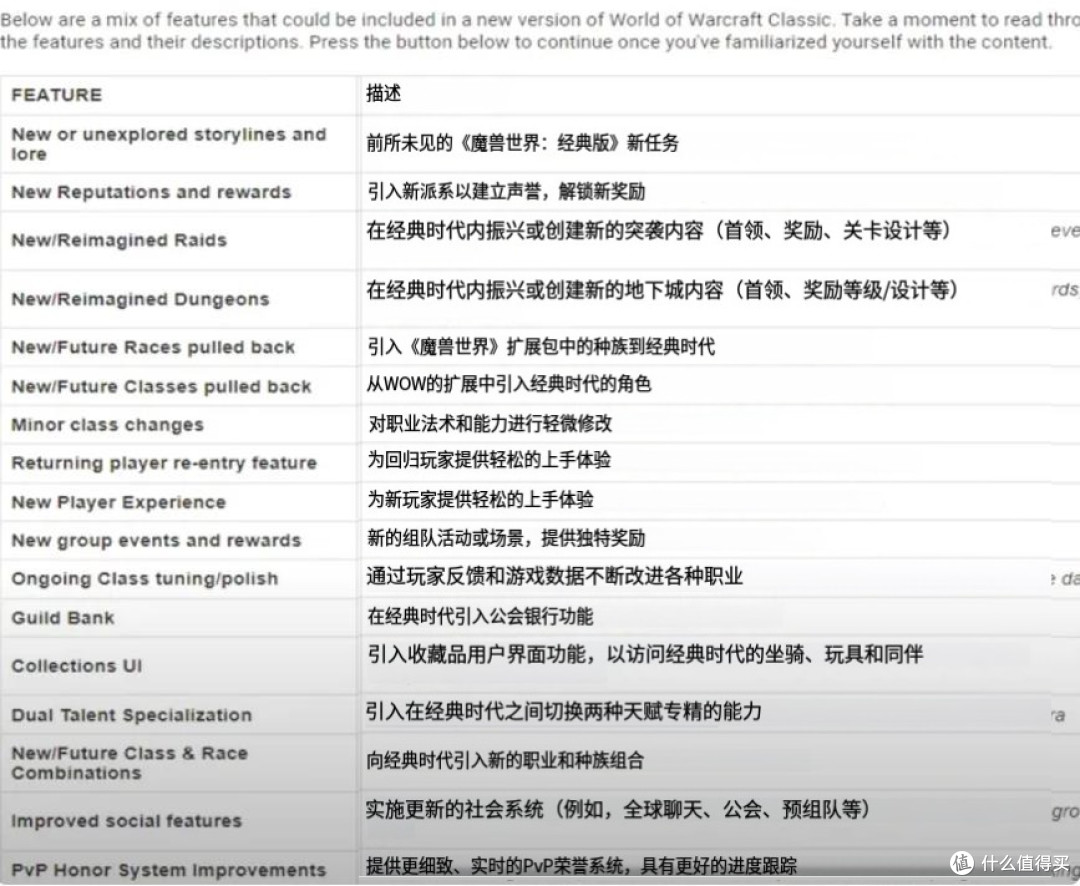
Task: Click description '对职业法术和能力进行轻微修改'
Action: coord(490,423)
